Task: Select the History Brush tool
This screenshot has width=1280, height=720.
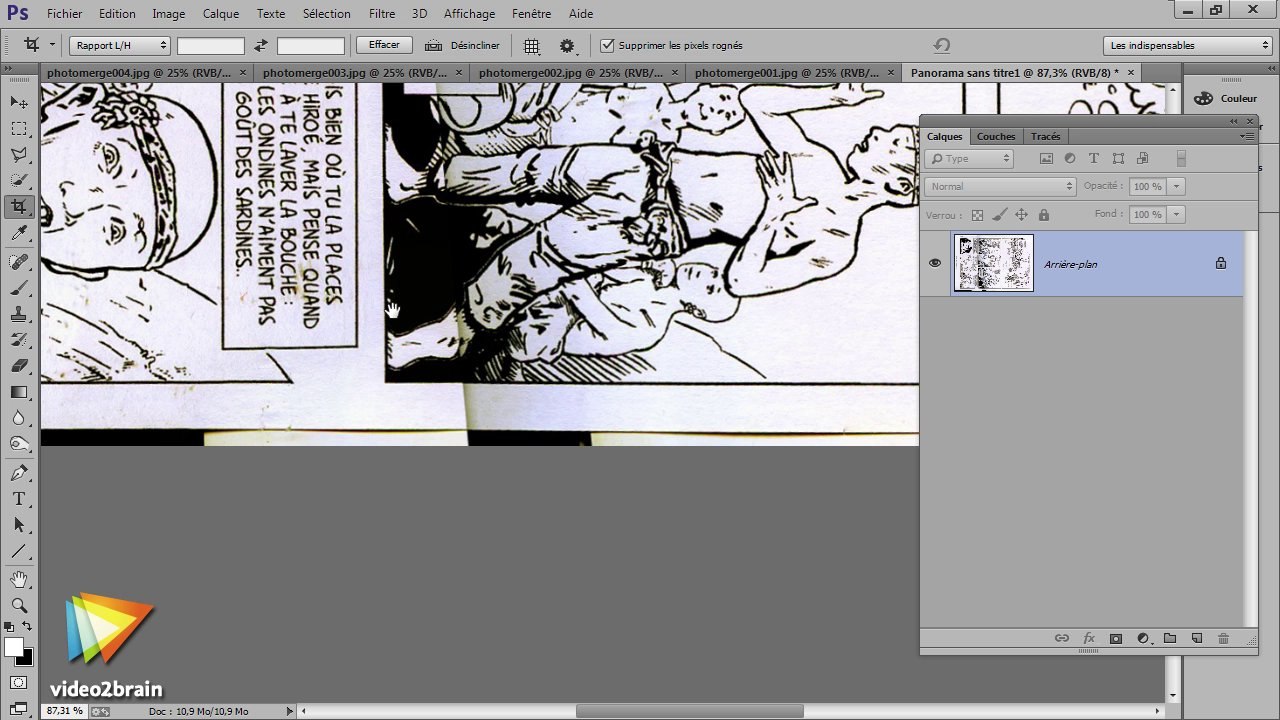Action: 19,339
